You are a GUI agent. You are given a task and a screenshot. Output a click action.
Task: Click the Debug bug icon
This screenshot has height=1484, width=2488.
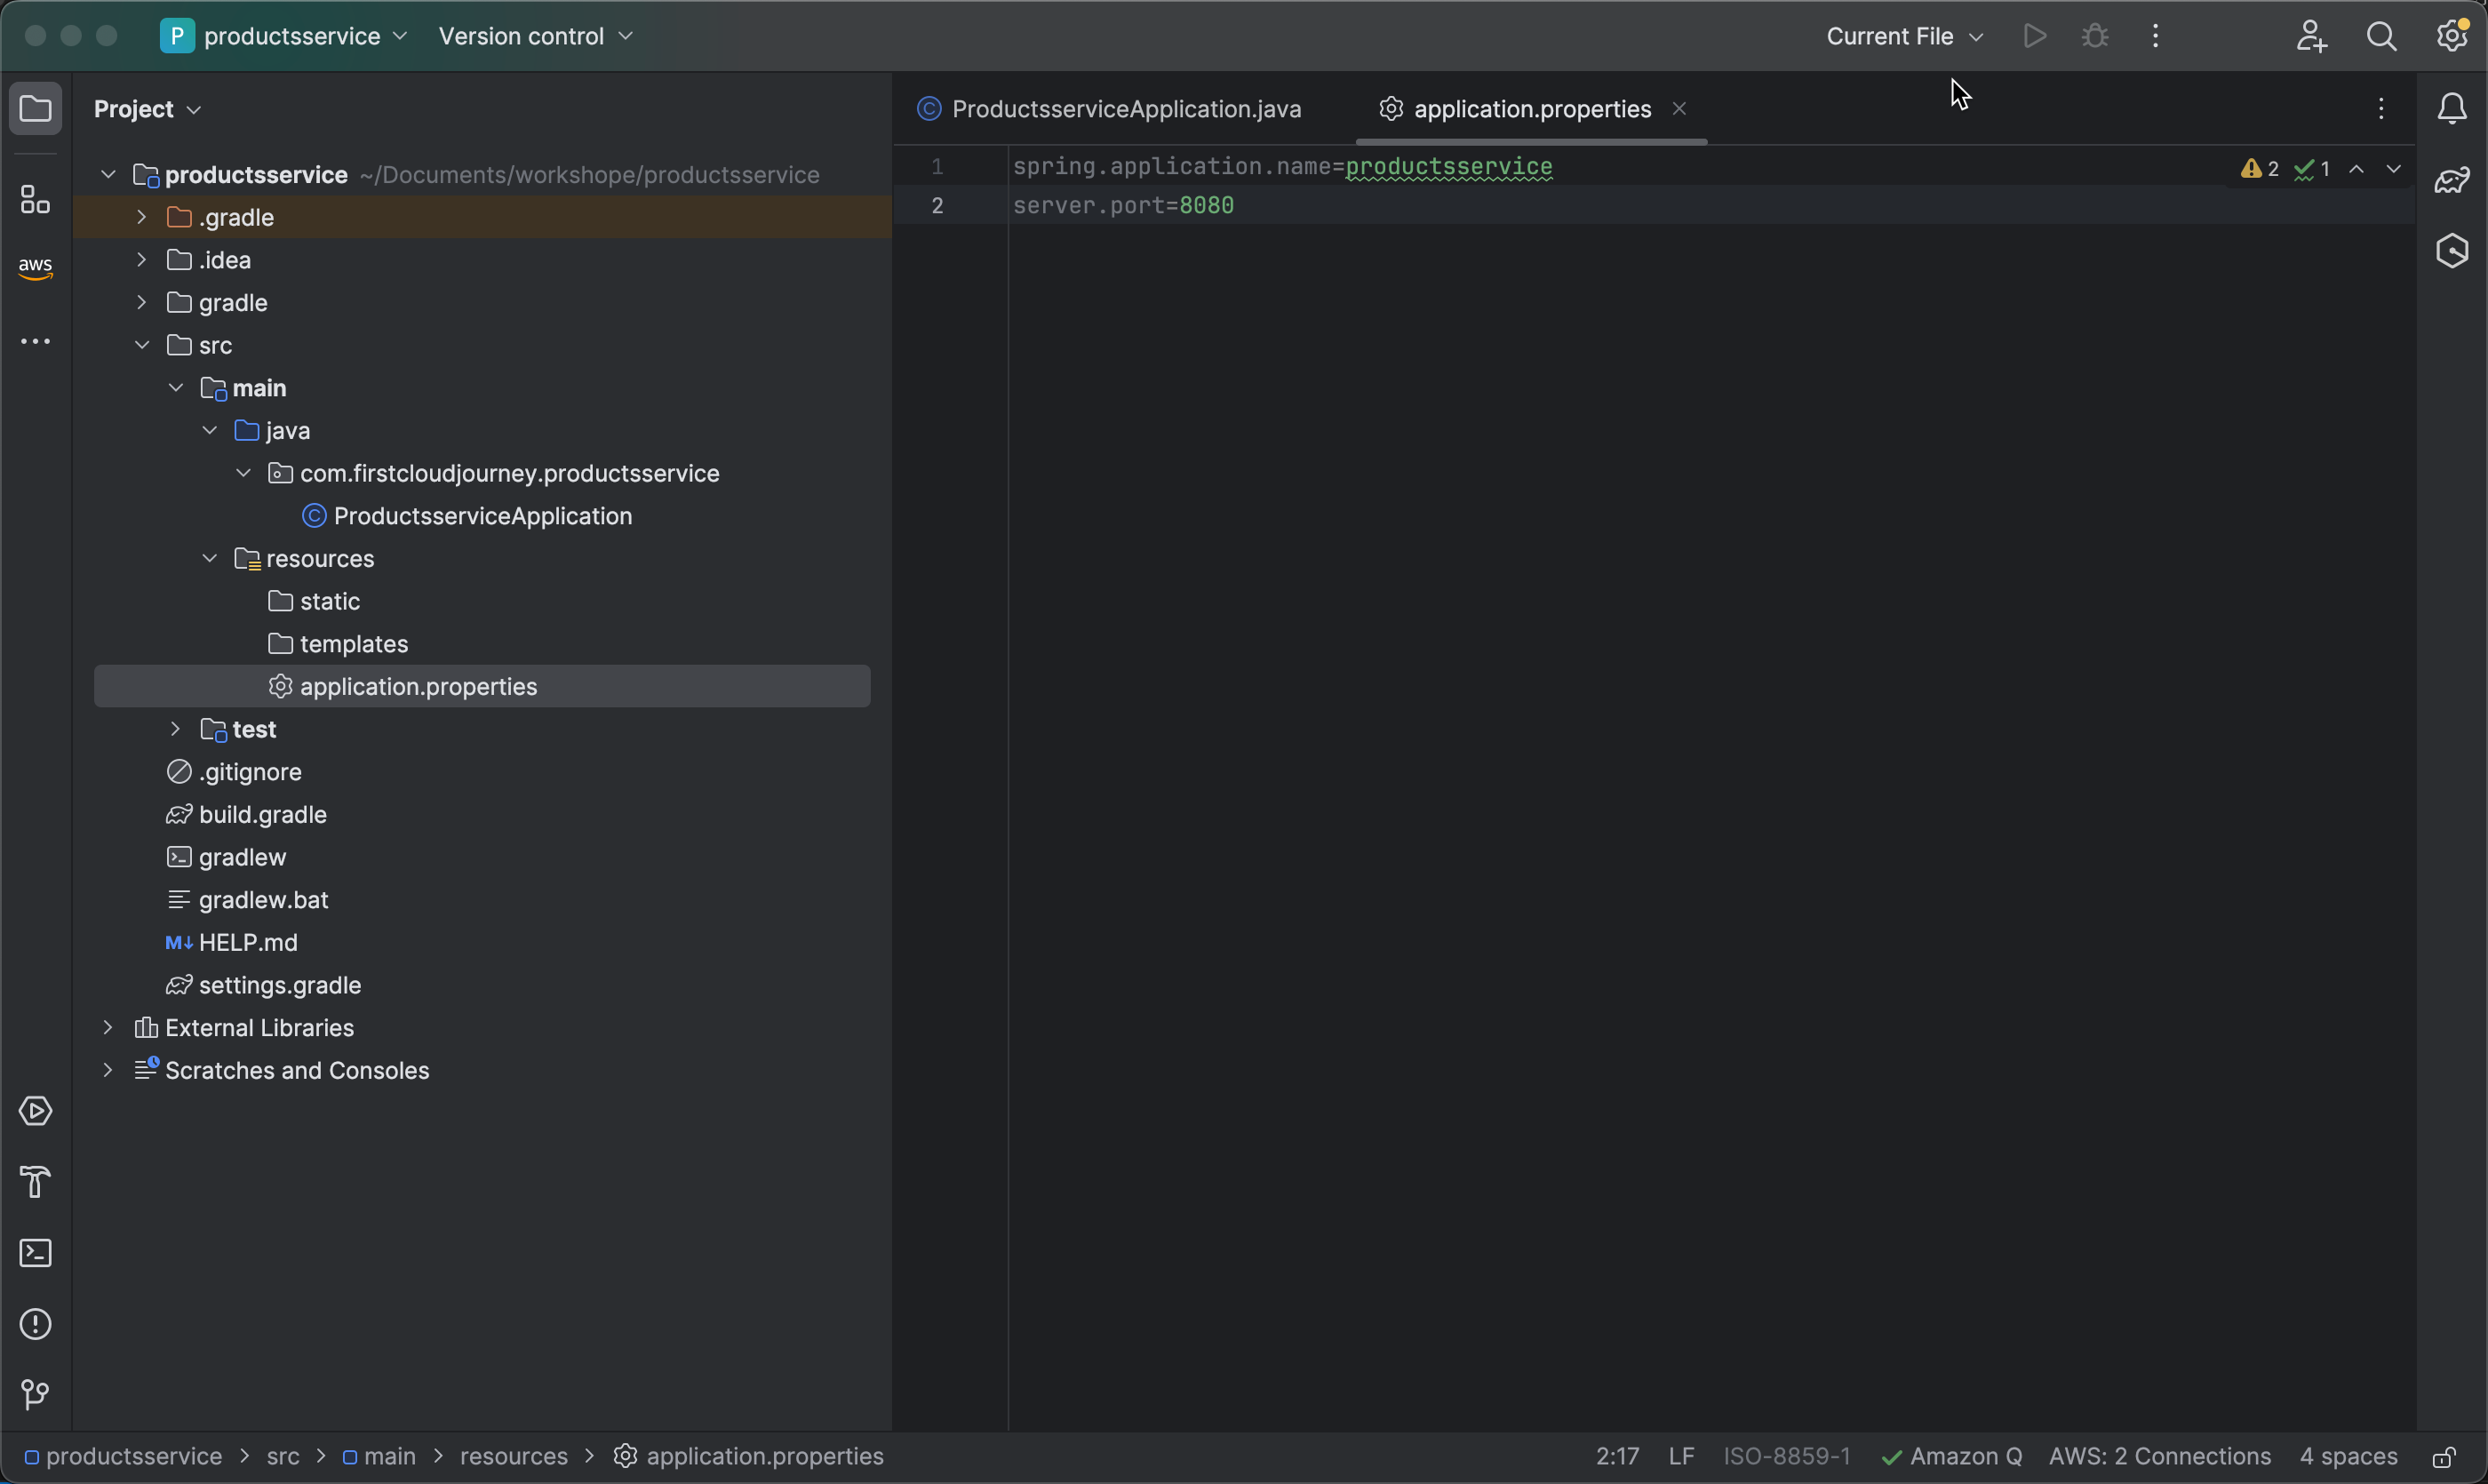click(2095, 36)
